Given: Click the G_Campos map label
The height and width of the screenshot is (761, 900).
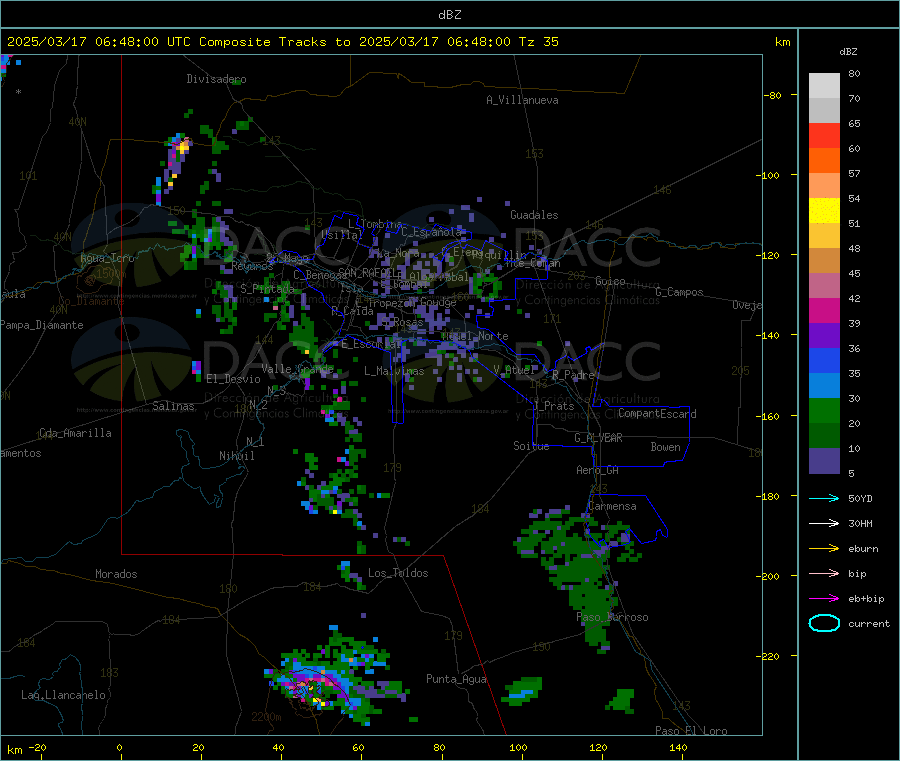Looking at the screenshot, I should [x=679, y=292].
